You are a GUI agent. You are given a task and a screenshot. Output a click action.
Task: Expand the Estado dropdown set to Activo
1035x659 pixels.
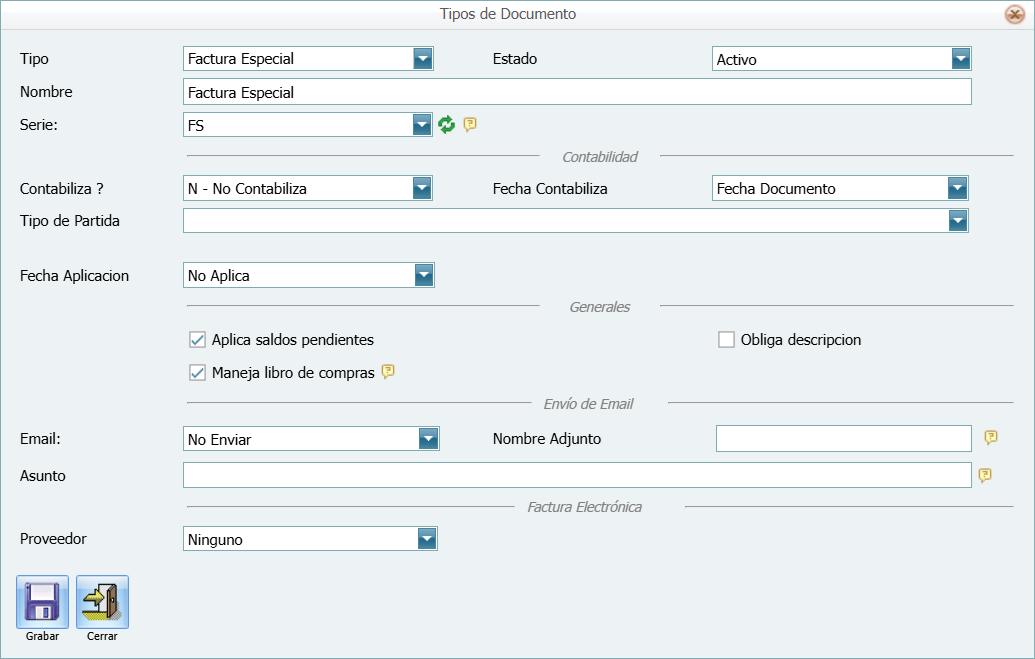click(x=961, y=59)
